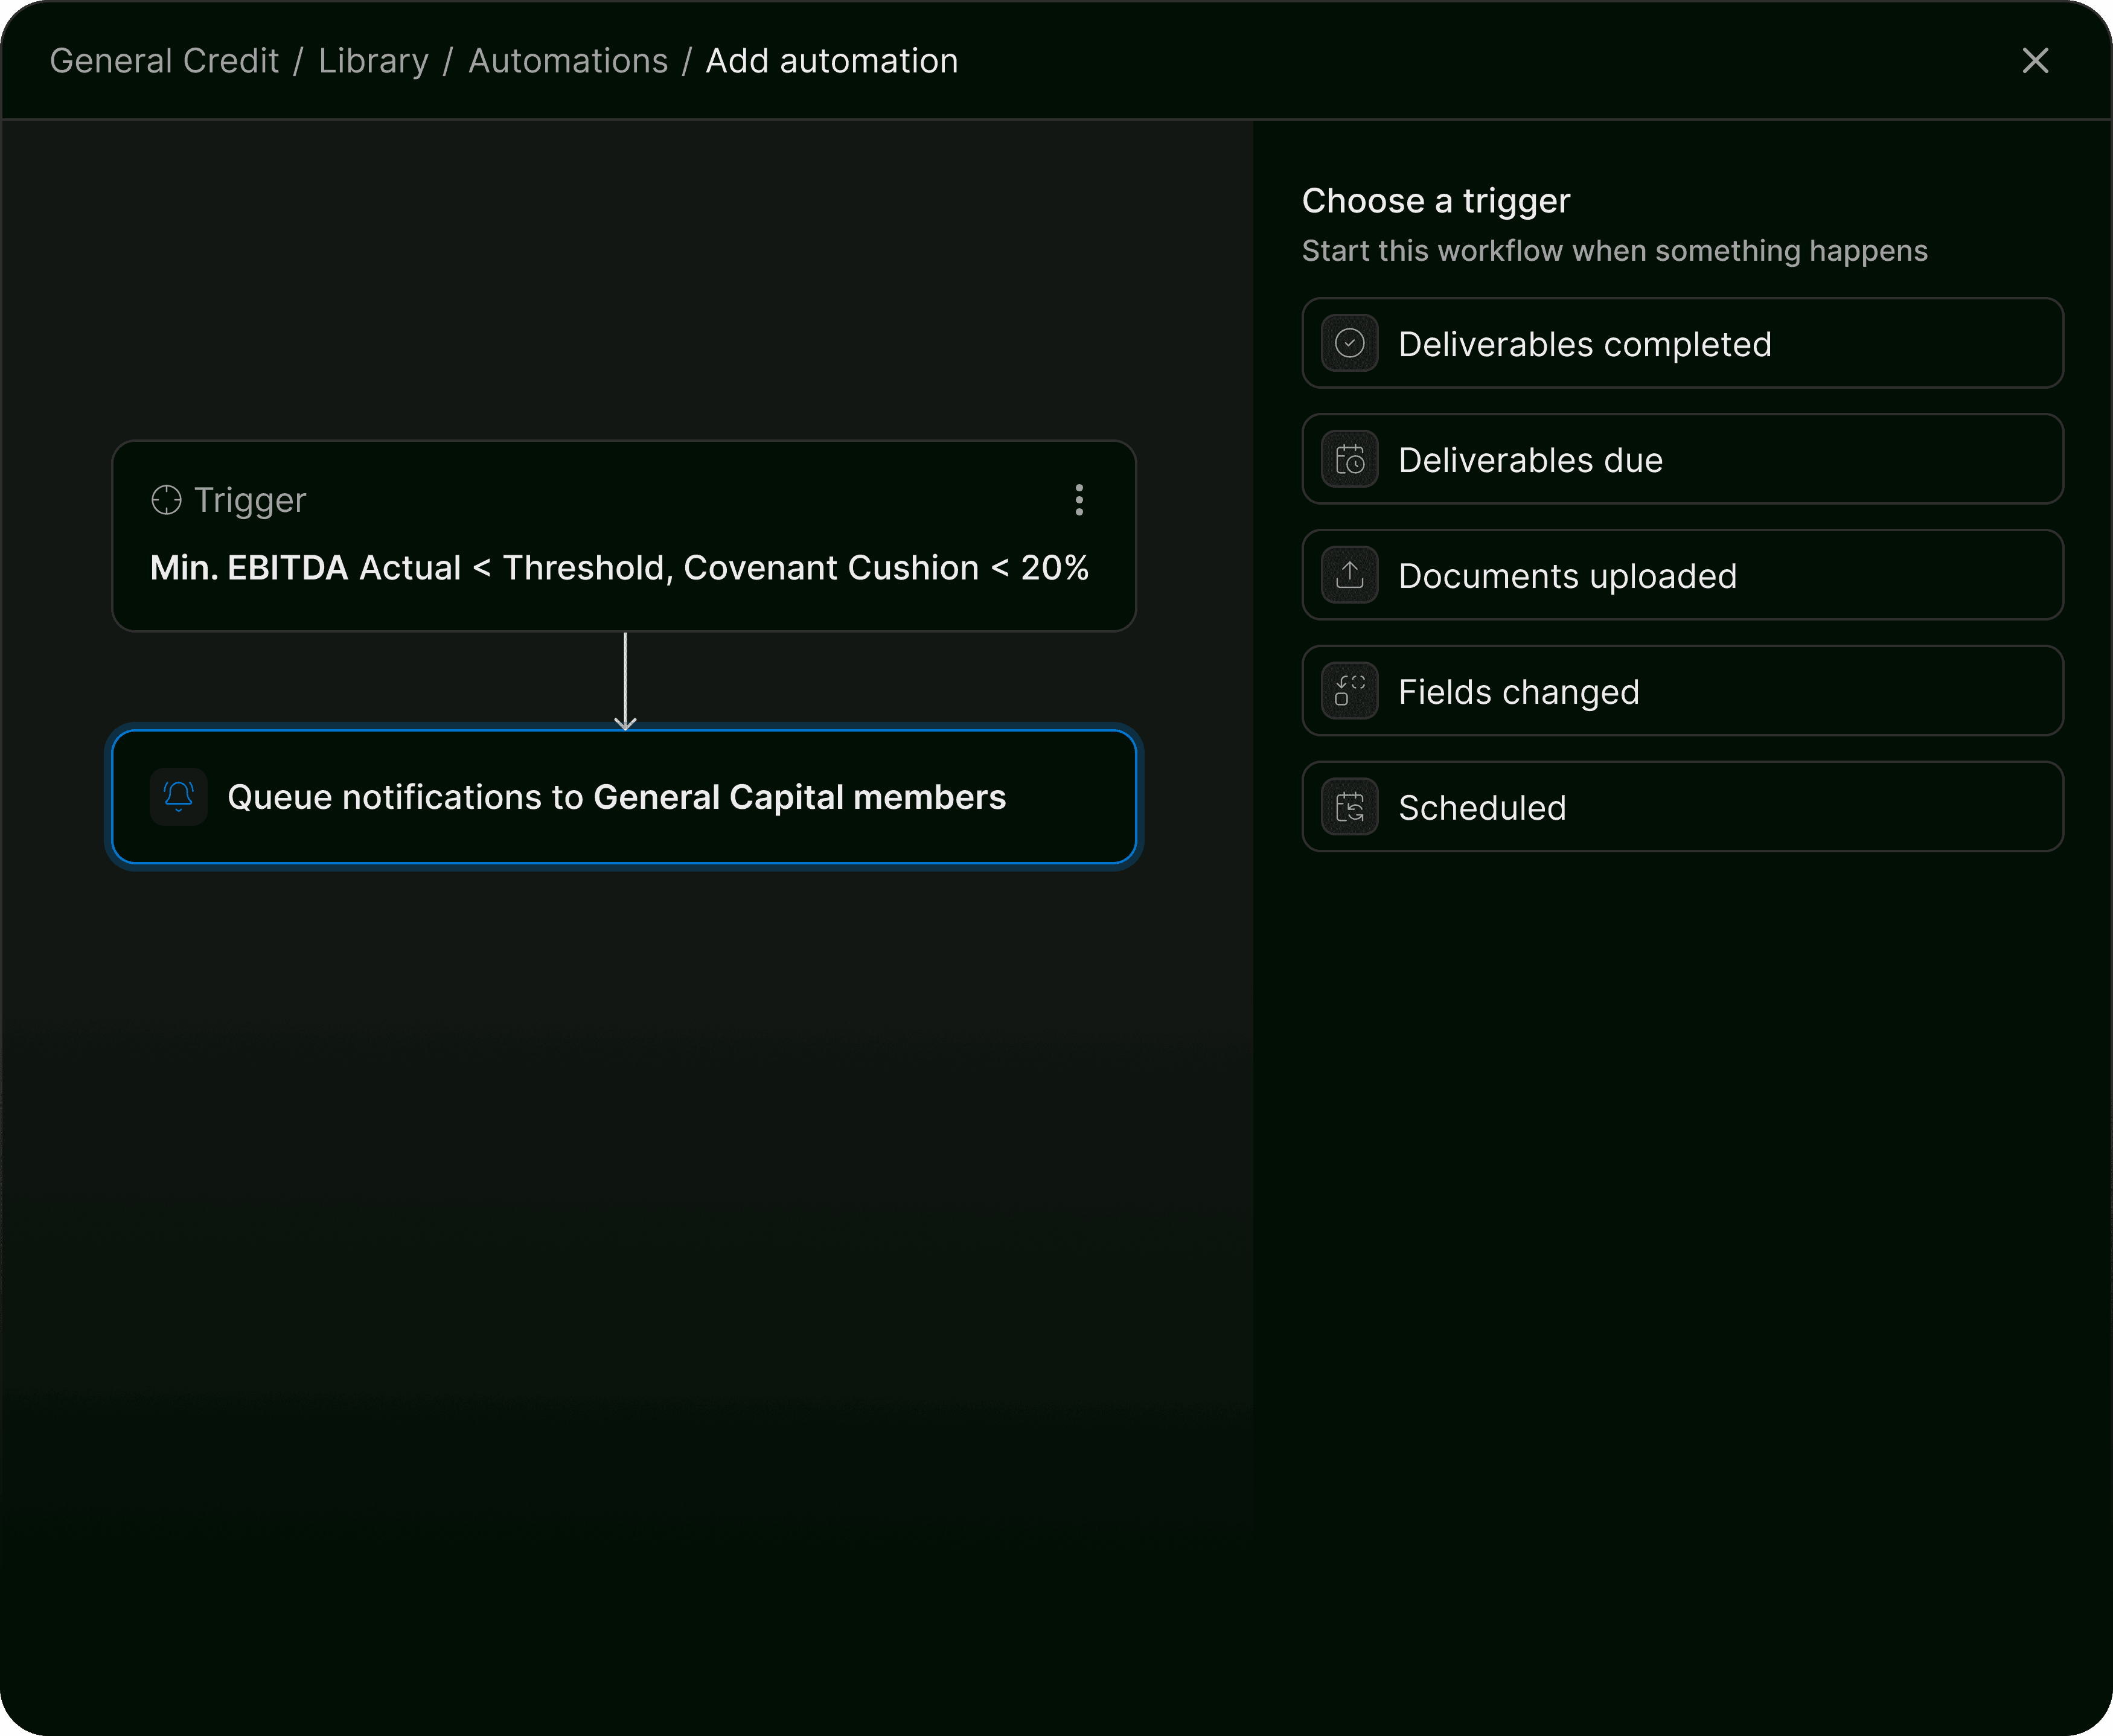Click the Trigger crosshair icon
Viewport: 2113px width, 1736px height.
coord(166,500)
